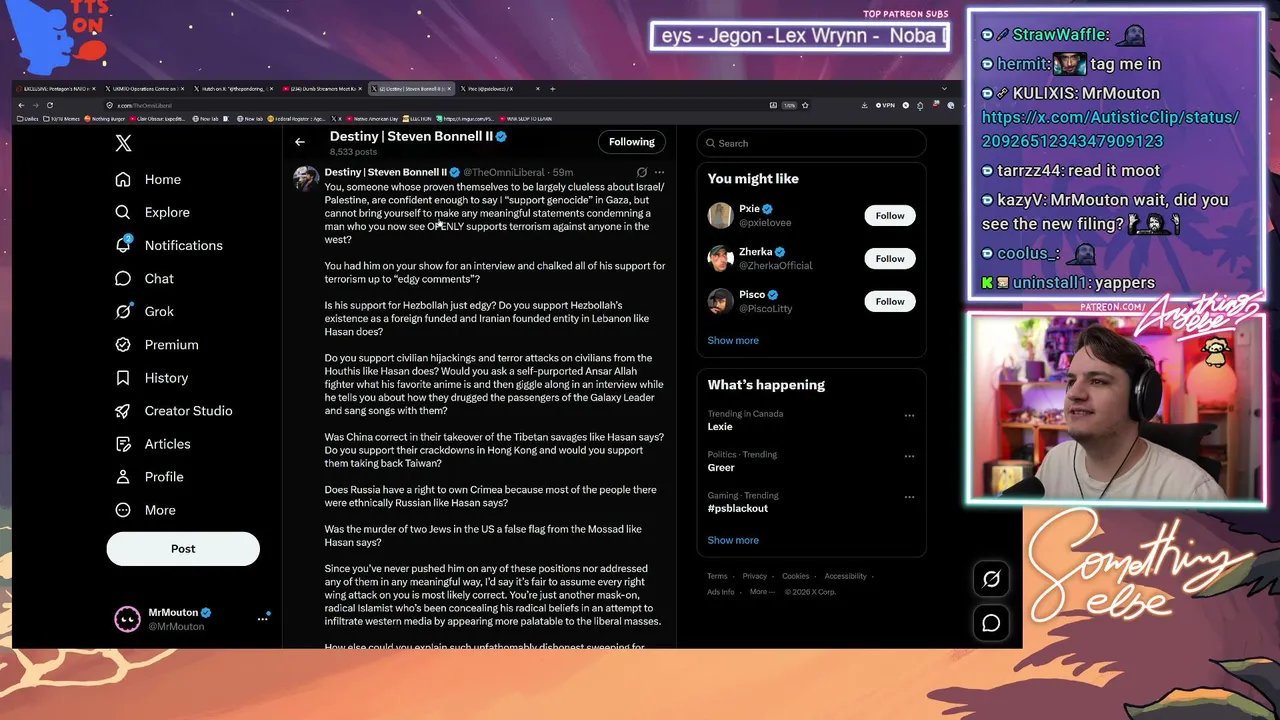Click the Grok icon on Destiny's post
This screenshot has height=720, width=1280.
pyautogui.click(x=642, y=172)
